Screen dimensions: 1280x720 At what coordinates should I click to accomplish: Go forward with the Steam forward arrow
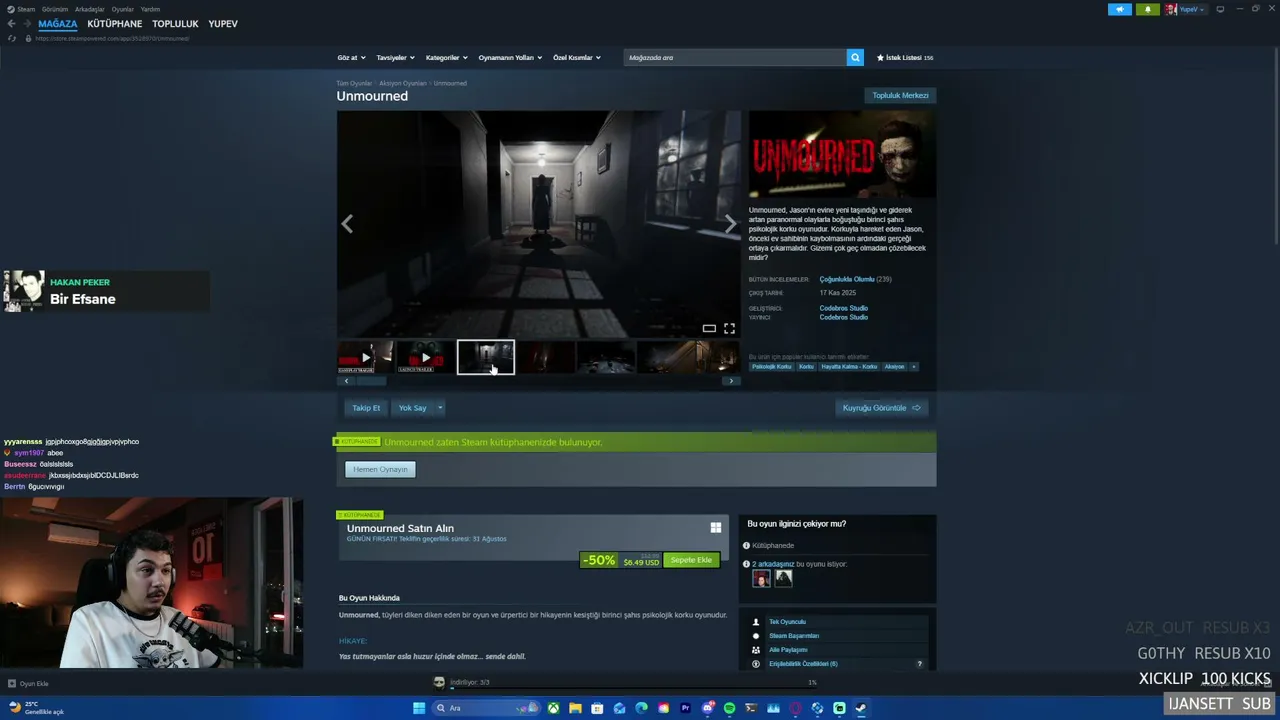26,24
